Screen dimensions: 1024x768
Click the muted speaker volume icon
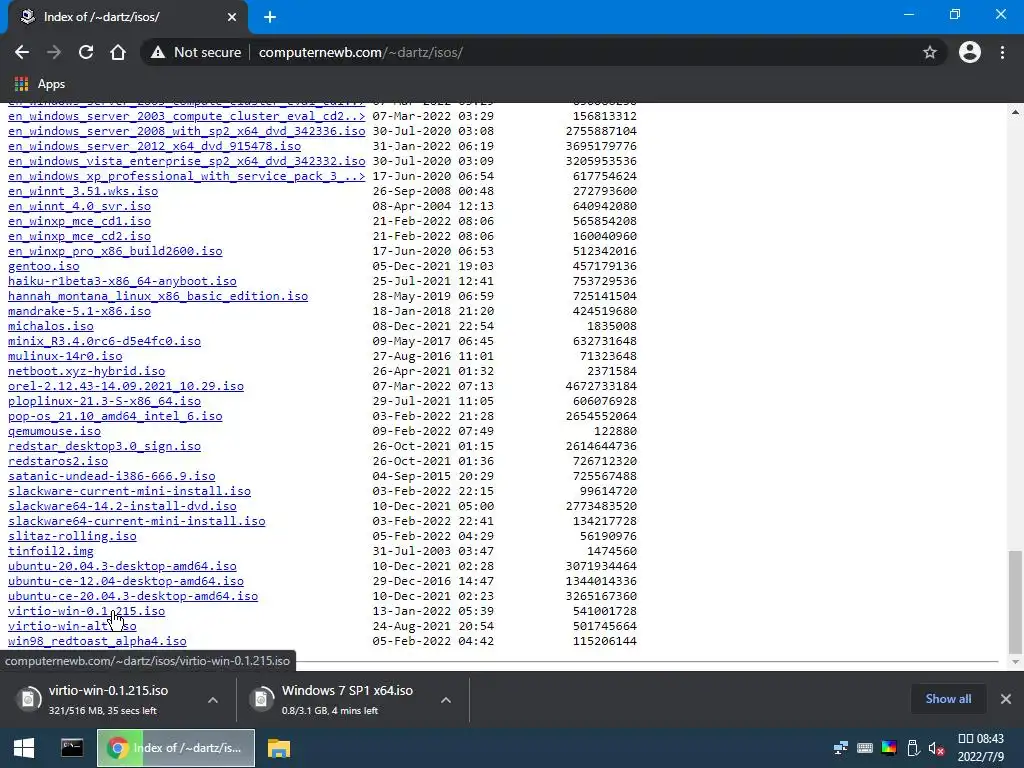point(936,748)
